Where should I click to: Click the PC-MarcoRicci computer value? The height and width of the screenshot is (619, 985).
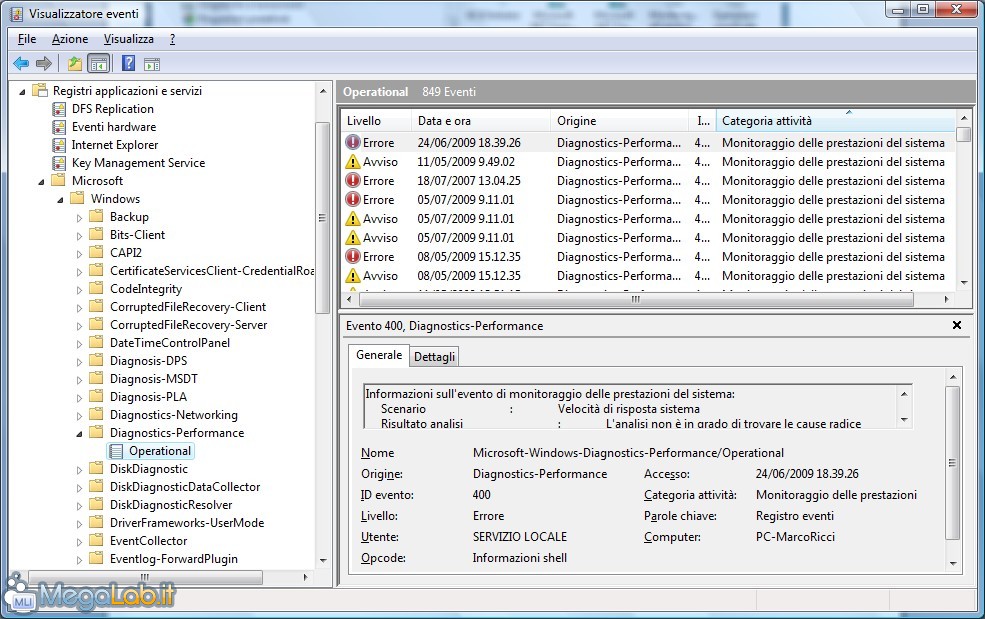coord(795,537)
